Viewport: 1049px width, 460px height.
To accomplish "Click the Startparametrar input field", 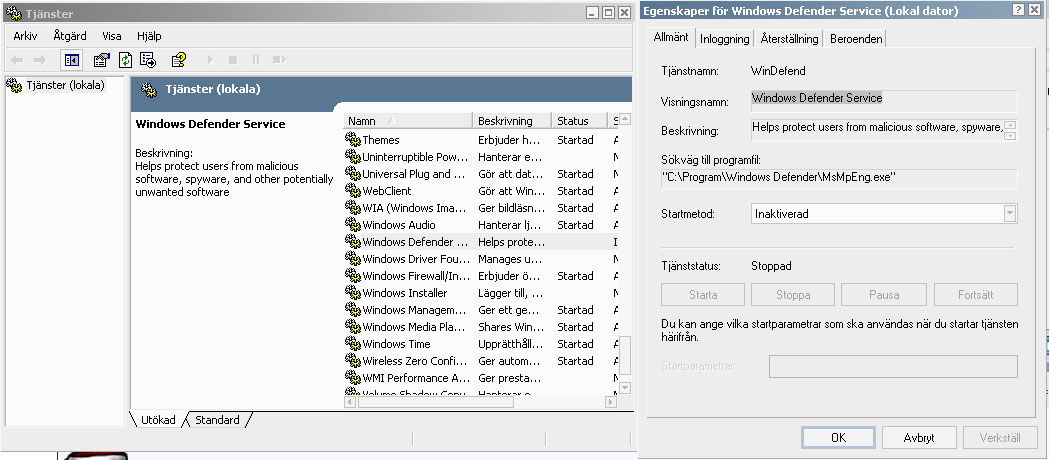I will pyautogui.click(x=893, y=366).
